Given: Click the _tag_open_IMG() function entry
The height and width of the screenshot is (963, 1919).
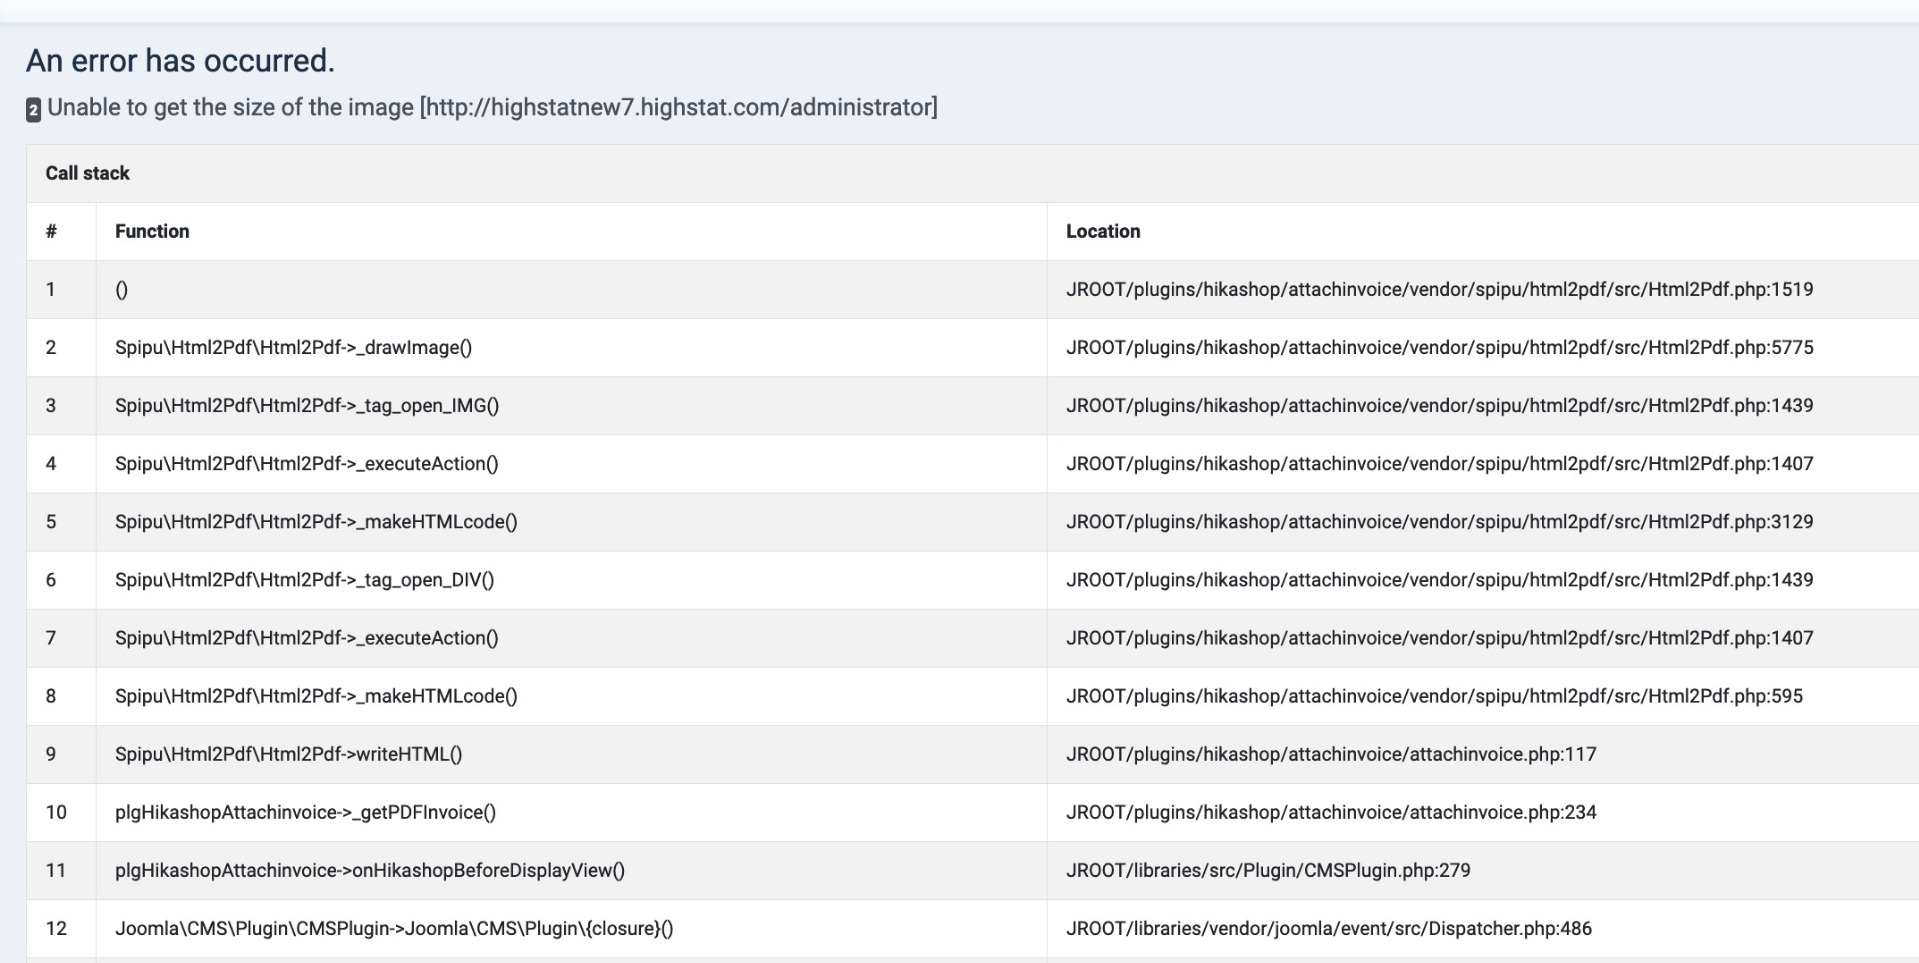Looking at the screenshot, I should coord(306,405).
